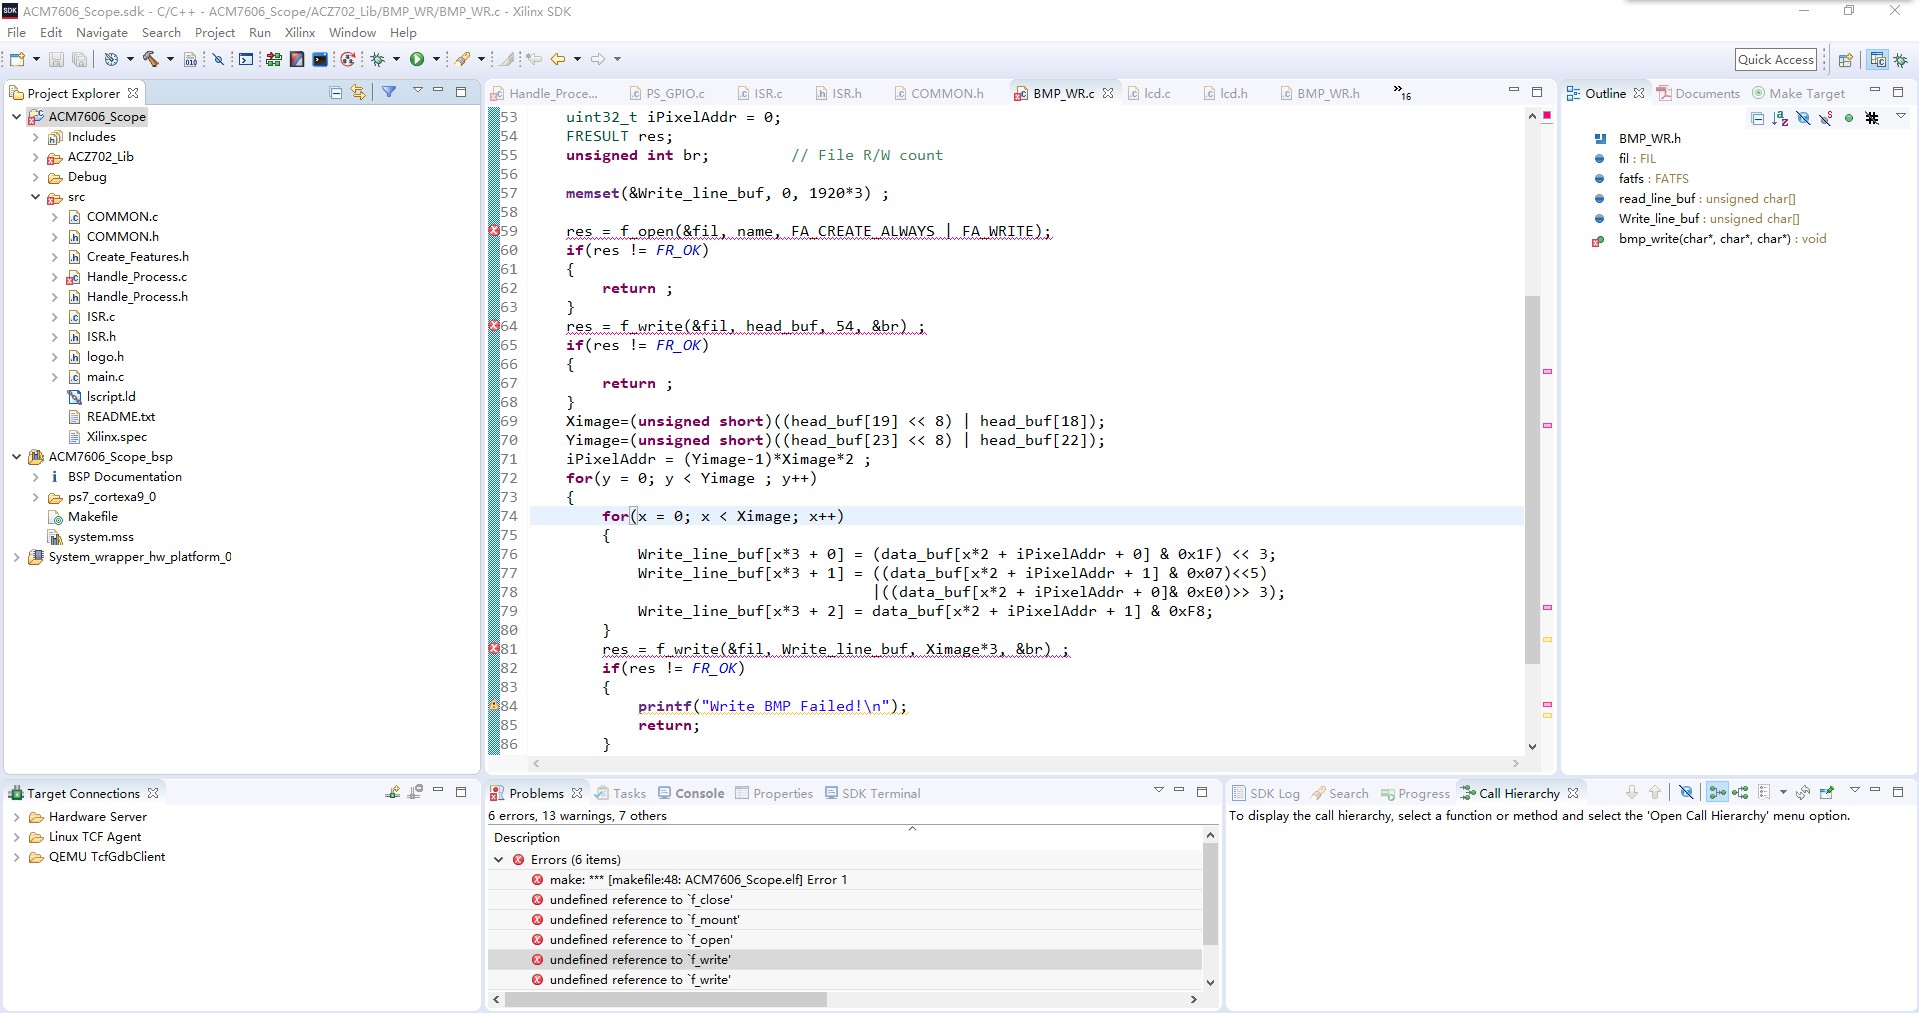Viewport: 1919px width, 1013px height.
Task: Click the error marker on line 81
Action: click(494, 649)
